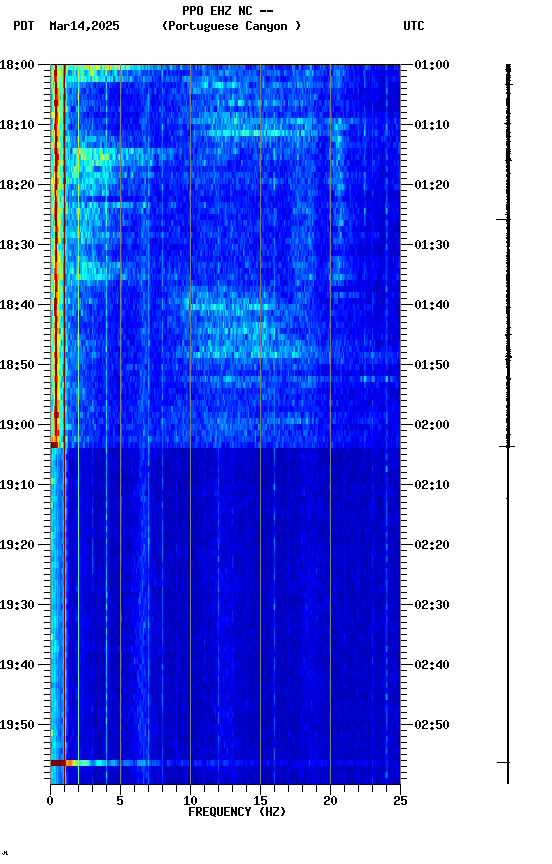Image resolution: width=552 pixels, height=864 pixels.
Task: Click the 02:50 UTC time label
Action: (x=432, y=726)
